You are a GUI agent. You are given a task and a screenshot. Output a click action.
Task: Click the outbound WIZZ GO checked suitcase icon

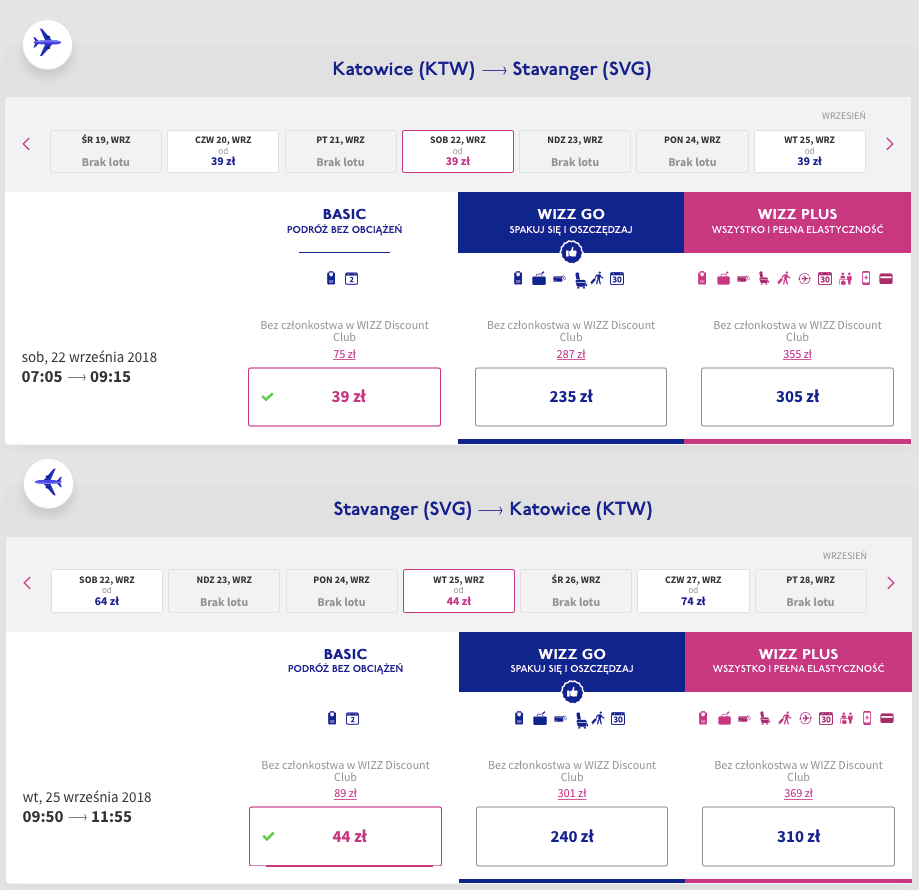pyautogui.click(x=539, y=279)
